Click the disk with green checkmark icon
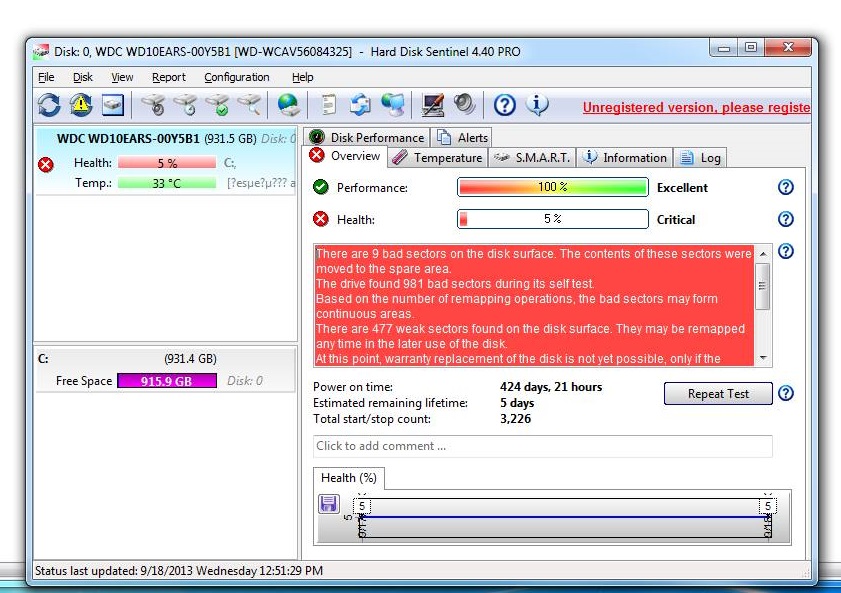 (x=217, y=105)
